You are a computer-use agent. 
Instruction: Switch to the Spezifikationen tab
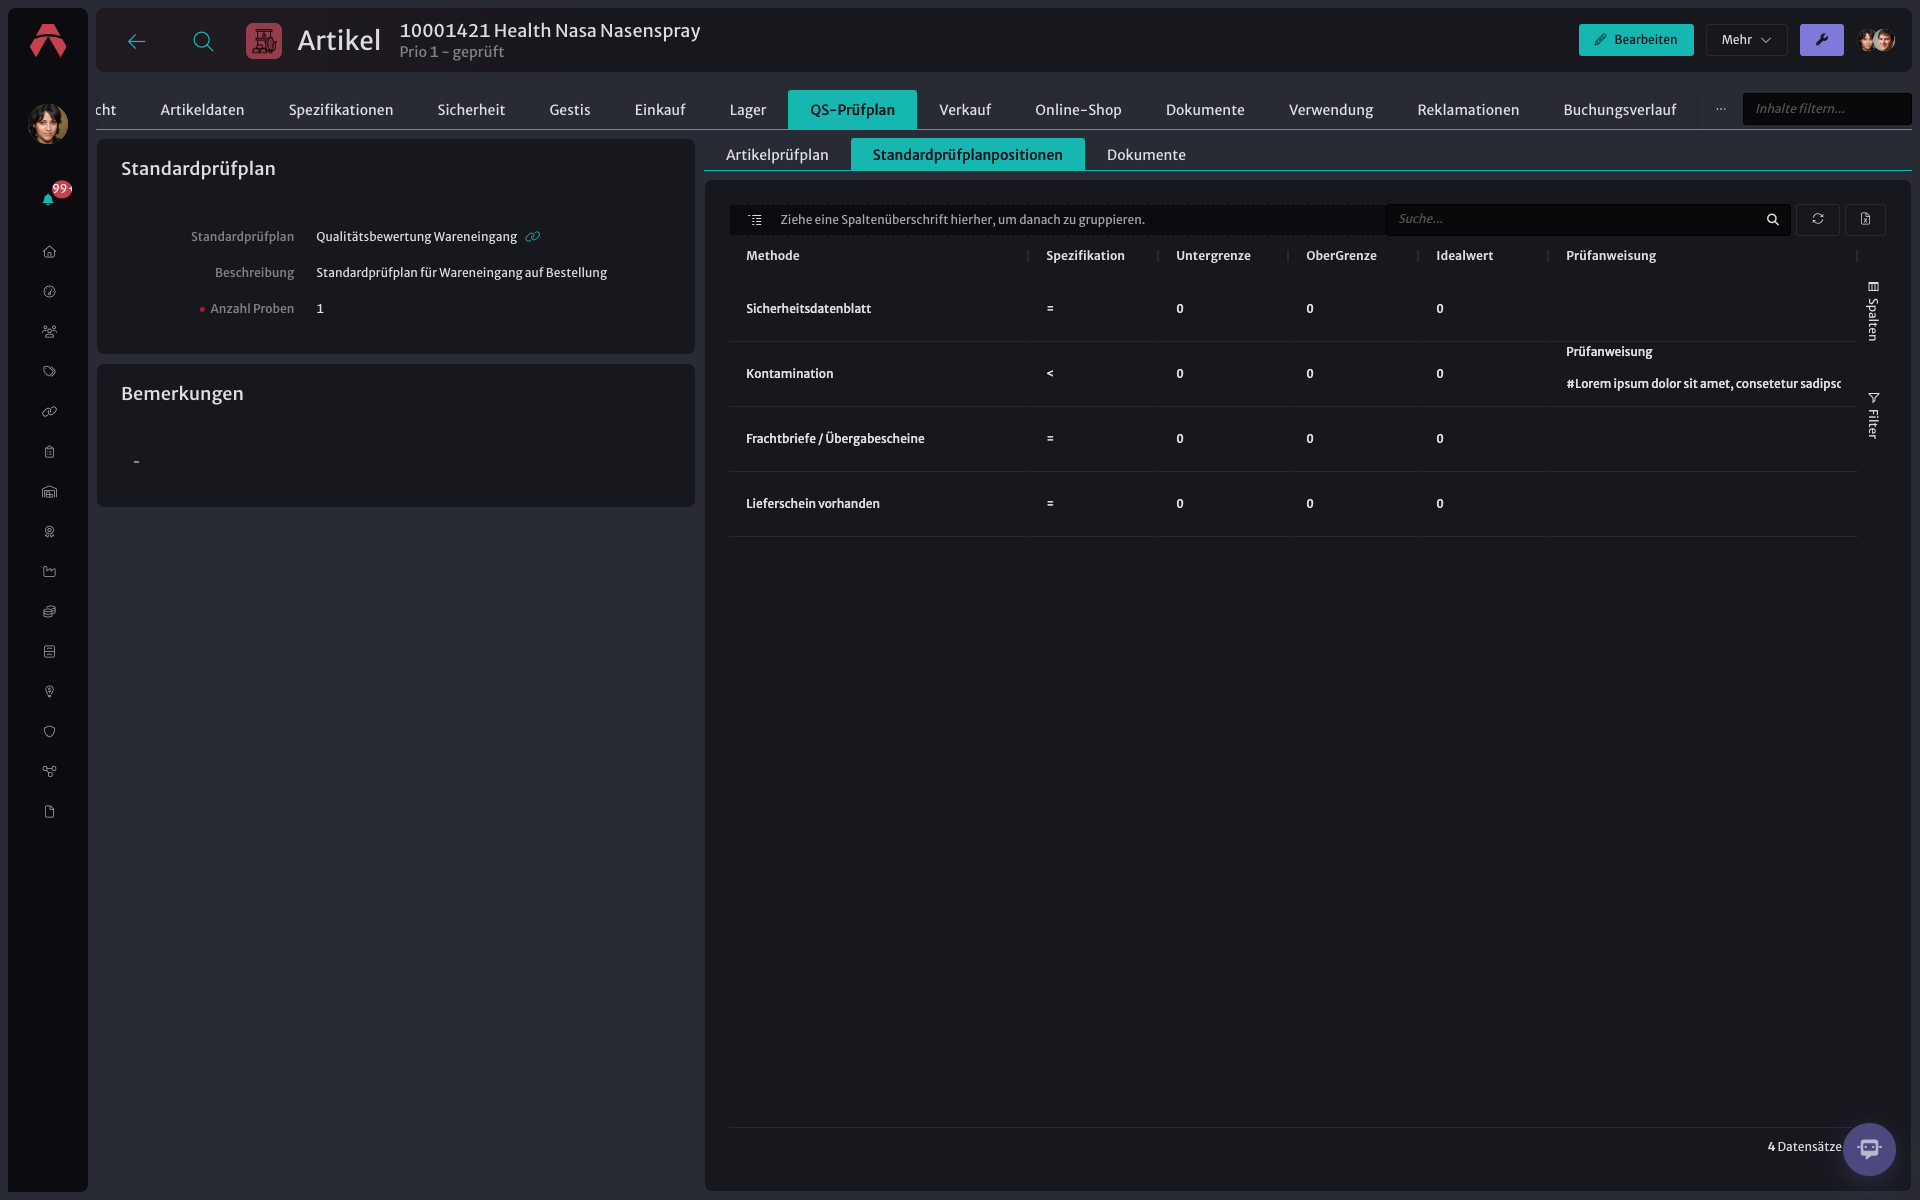340,110
